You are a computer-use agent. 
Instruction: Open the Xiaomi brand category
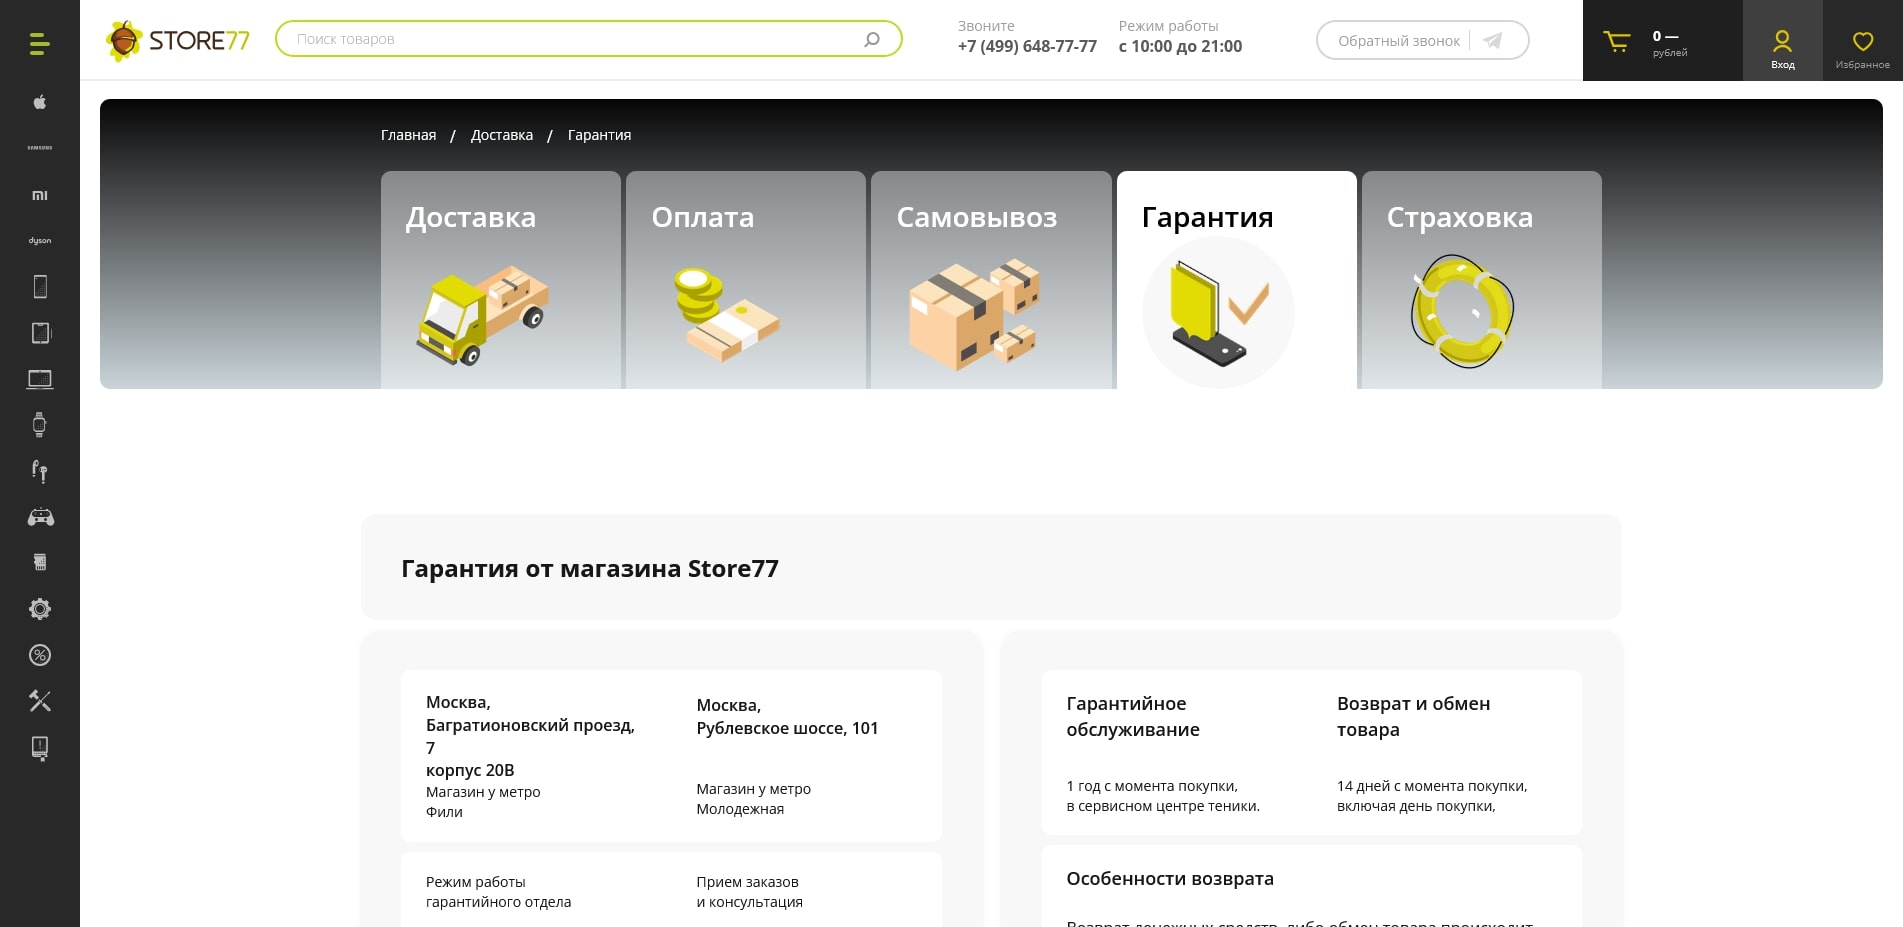point(39,195)
